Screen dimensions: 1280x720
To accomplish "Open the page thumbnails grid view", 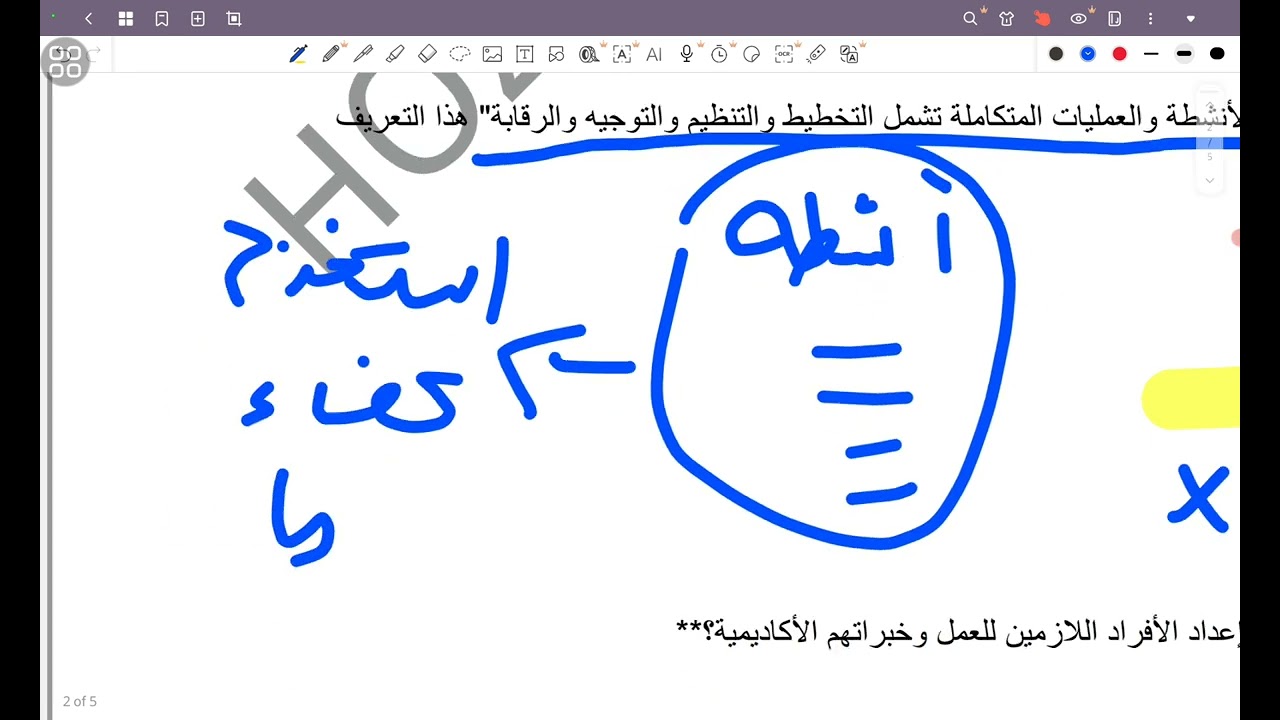I will coord(125,18).
